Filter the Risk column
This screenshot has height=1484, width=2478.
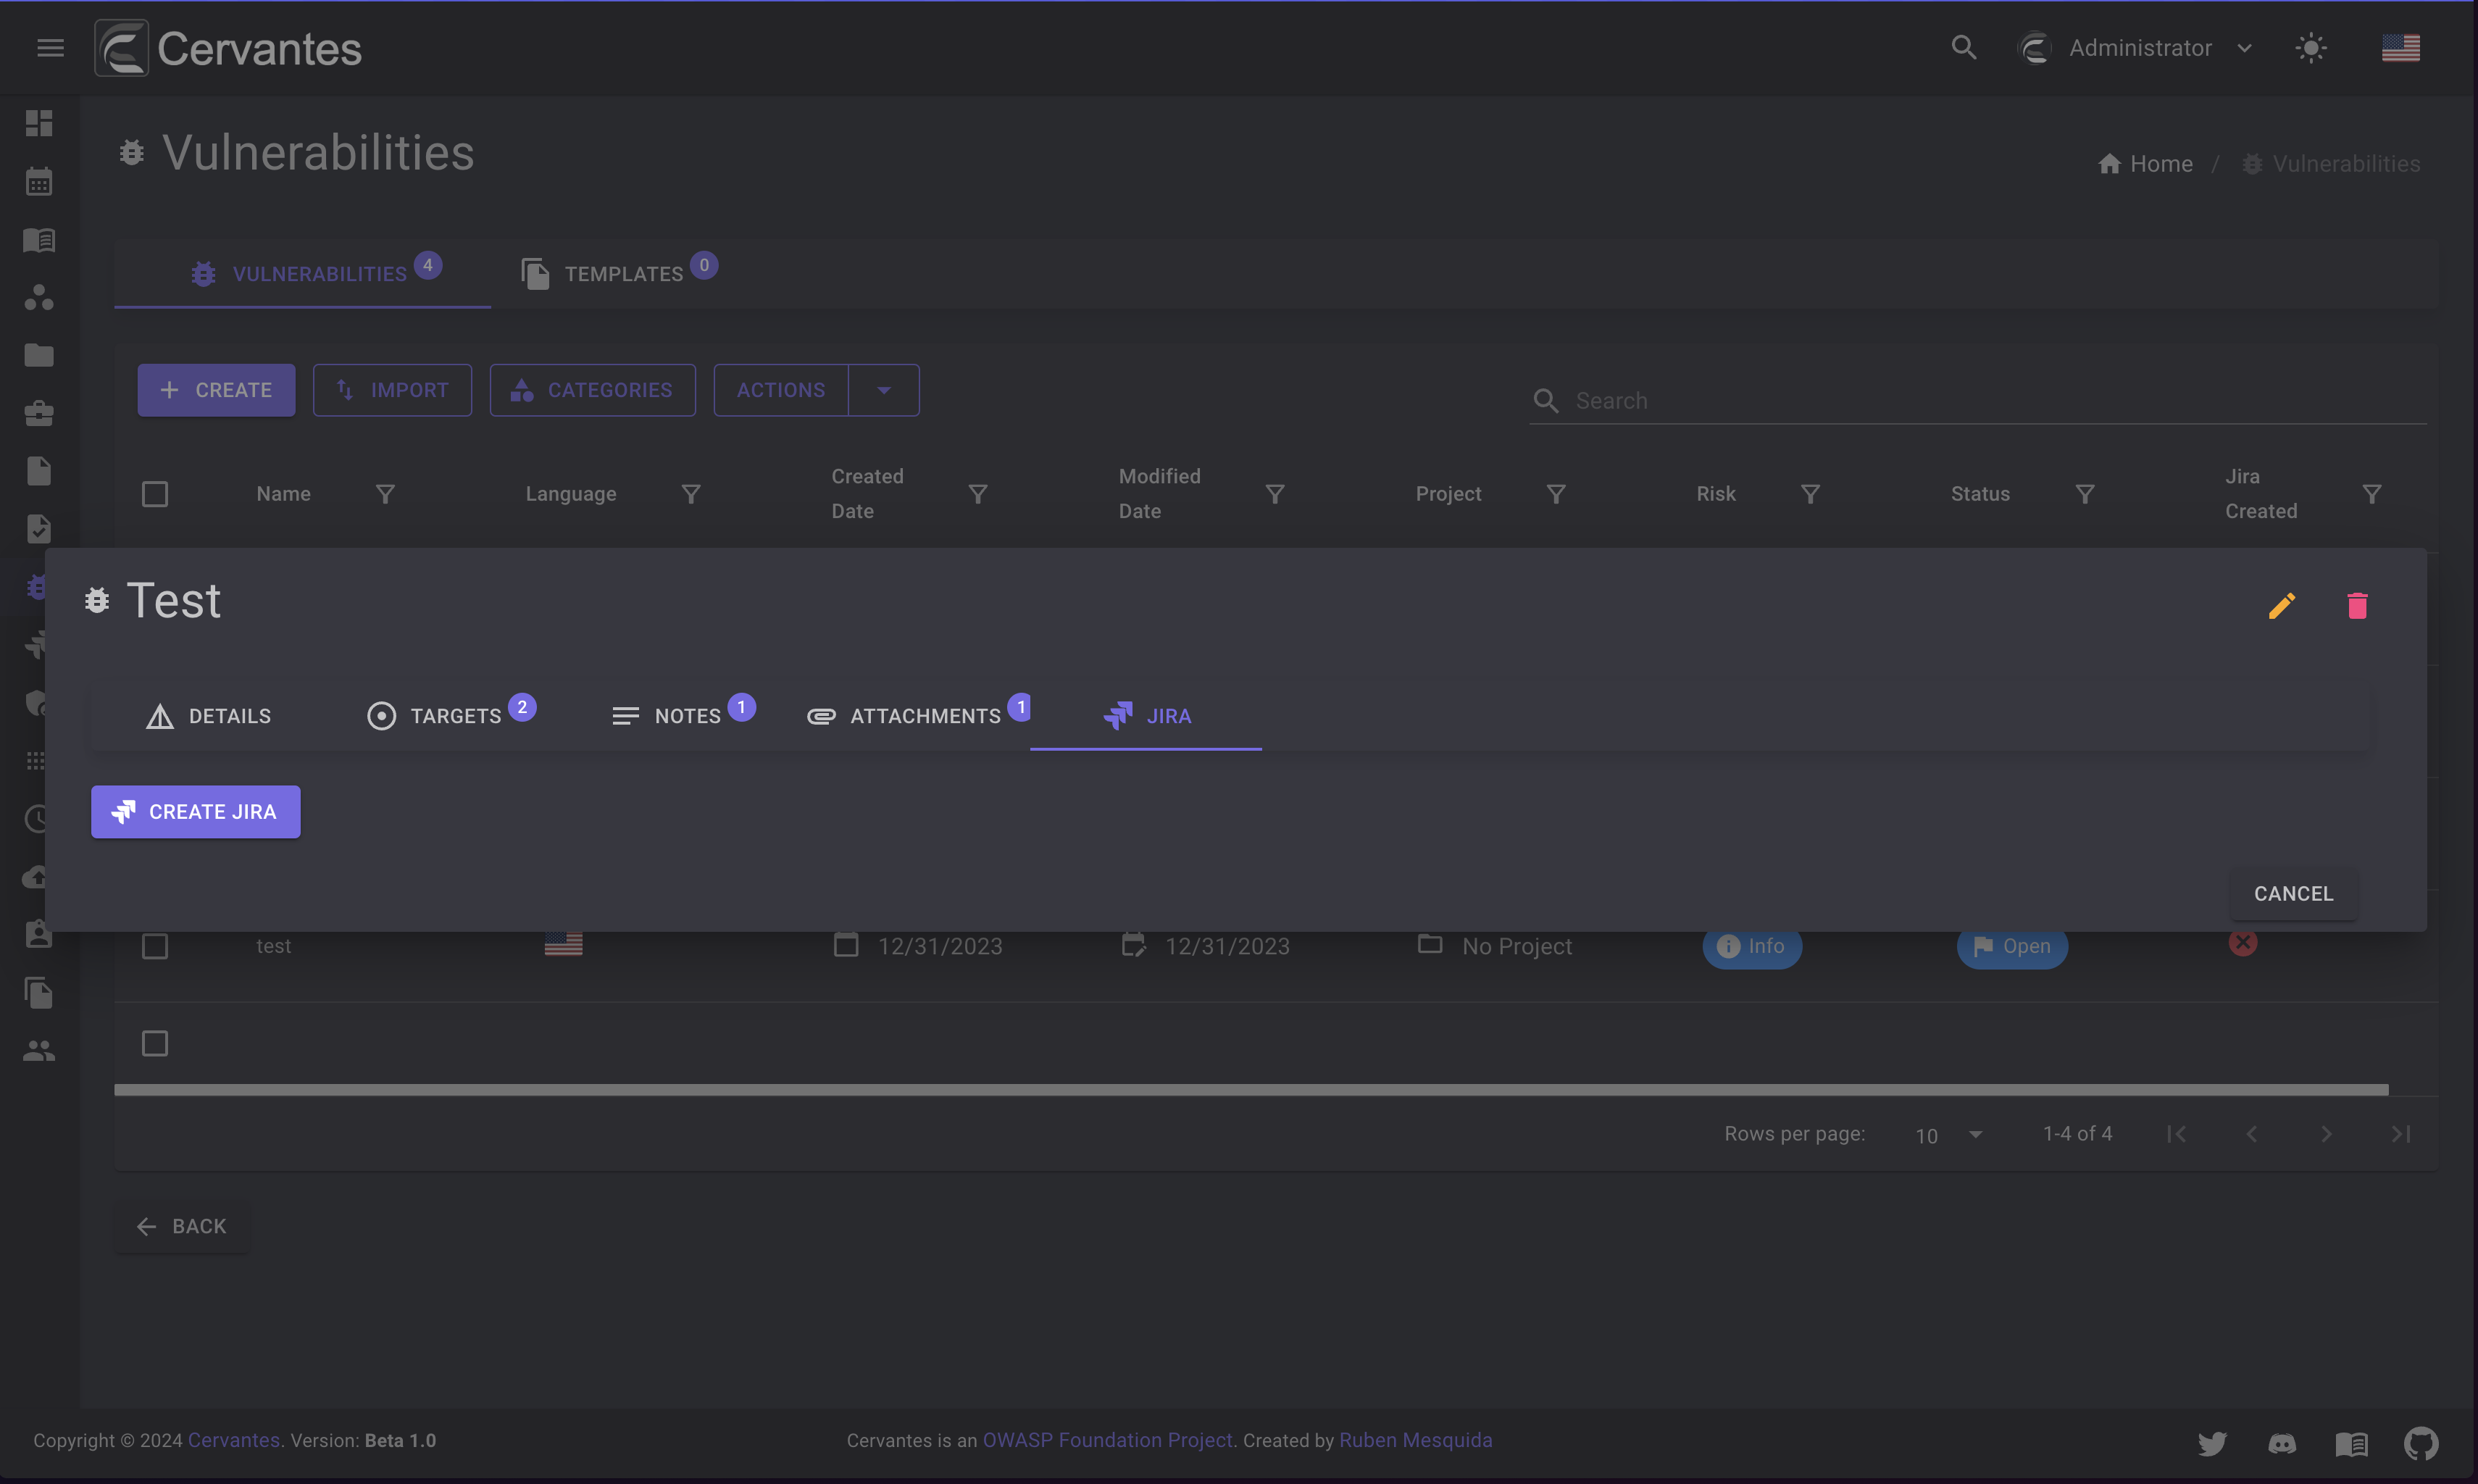coord(1810,494)
